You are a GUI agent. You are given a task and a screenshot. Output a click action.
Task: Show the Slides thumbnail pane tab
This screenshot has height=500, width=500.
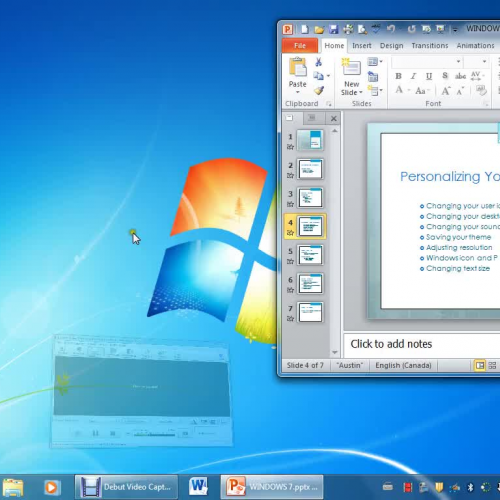point(290,118)
